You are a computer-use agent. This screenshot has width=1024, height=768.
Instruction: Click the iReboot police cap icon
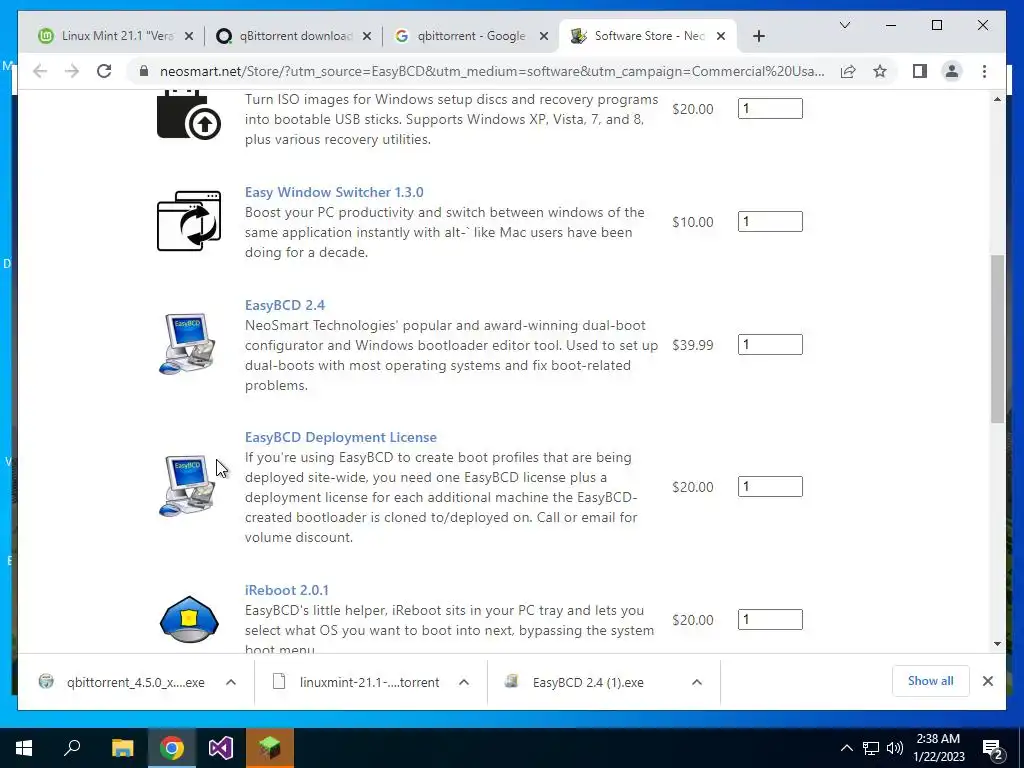[x=189, y=619]
